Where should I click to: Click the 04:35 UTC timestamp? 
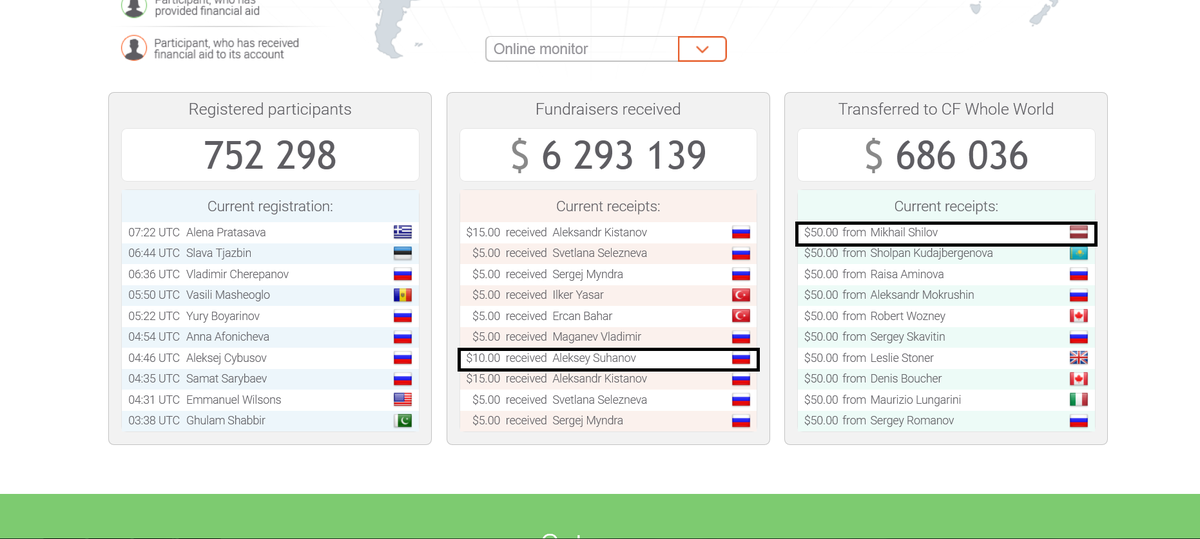[x=154, y=379]
